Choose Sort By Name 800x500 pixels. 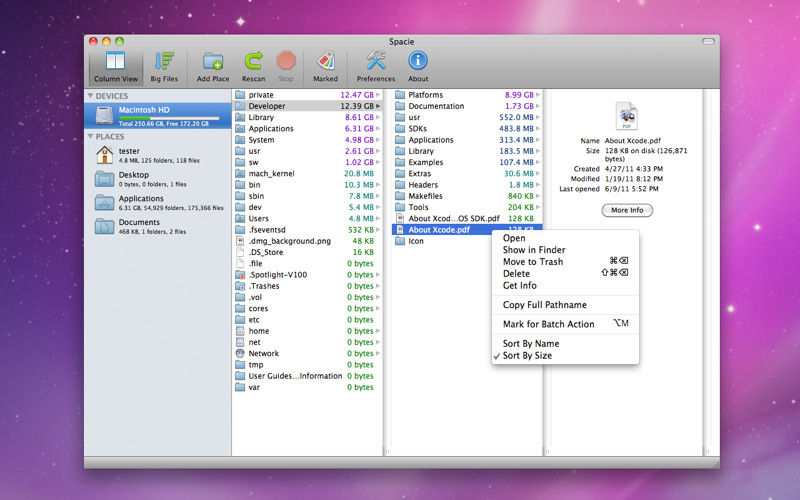point(565,343)
